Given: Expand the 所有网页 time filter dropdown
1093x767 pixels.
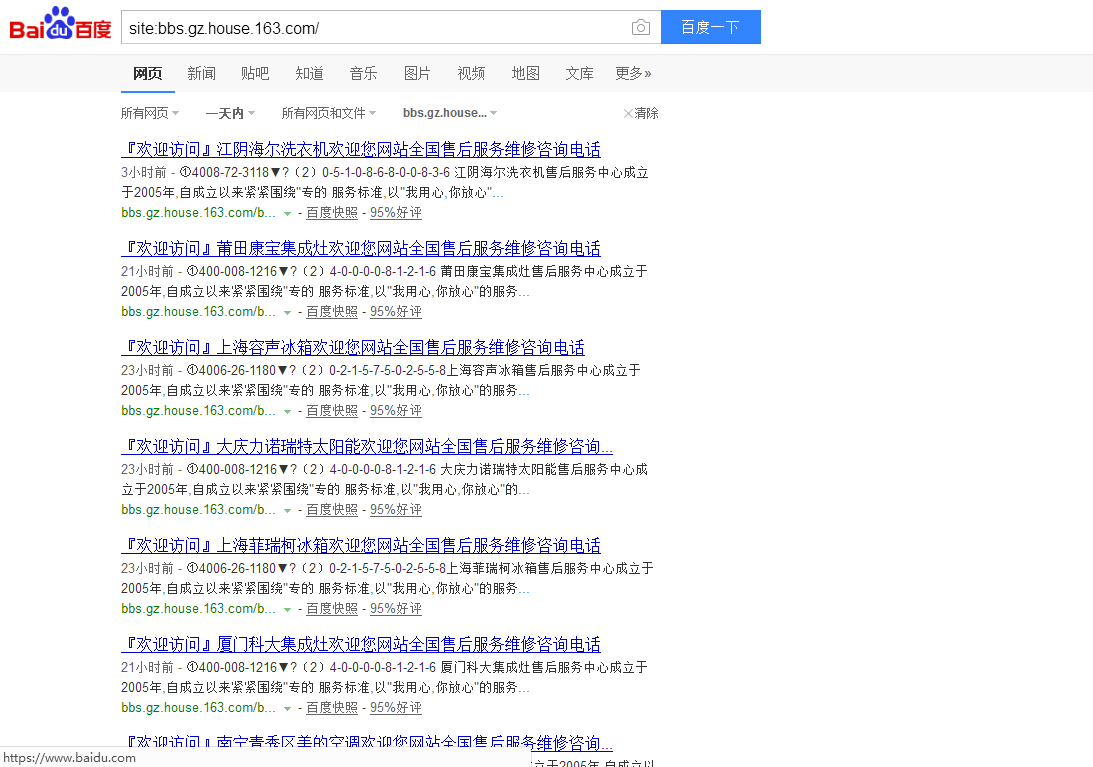Looking at the screenshot, I should pyautogui.click(x=149, y=113).
